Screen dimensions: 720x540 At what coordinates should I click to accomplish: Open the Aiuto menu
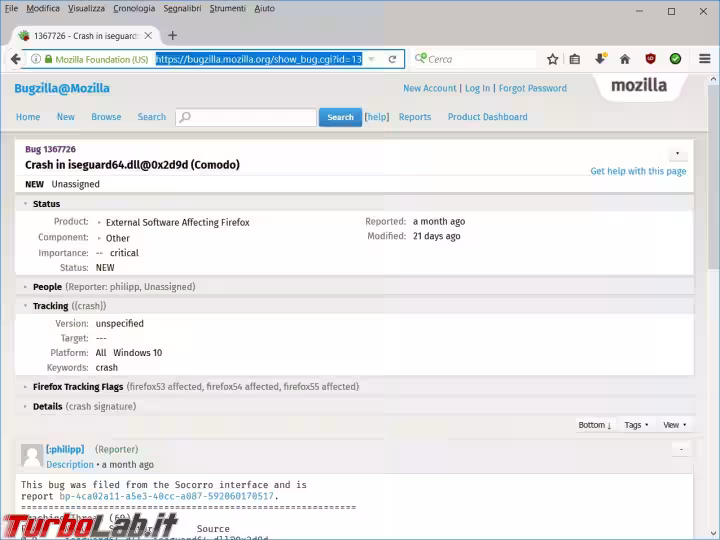(x=264, y=8)
